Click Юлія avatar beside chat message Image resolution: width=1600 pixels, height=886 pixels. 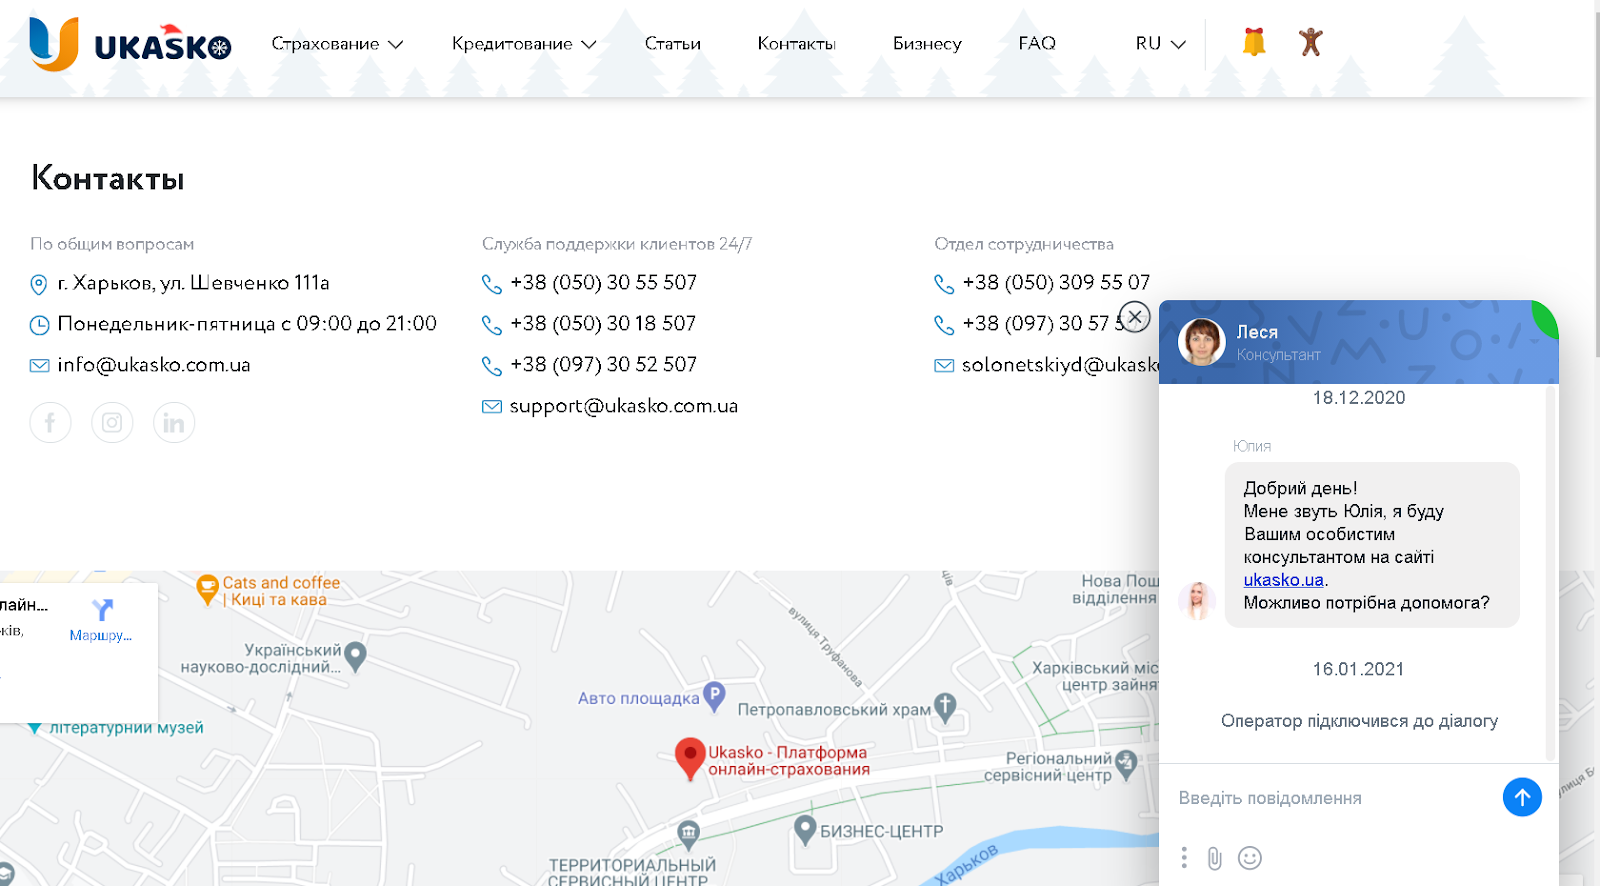click(x=1197, y=601)
